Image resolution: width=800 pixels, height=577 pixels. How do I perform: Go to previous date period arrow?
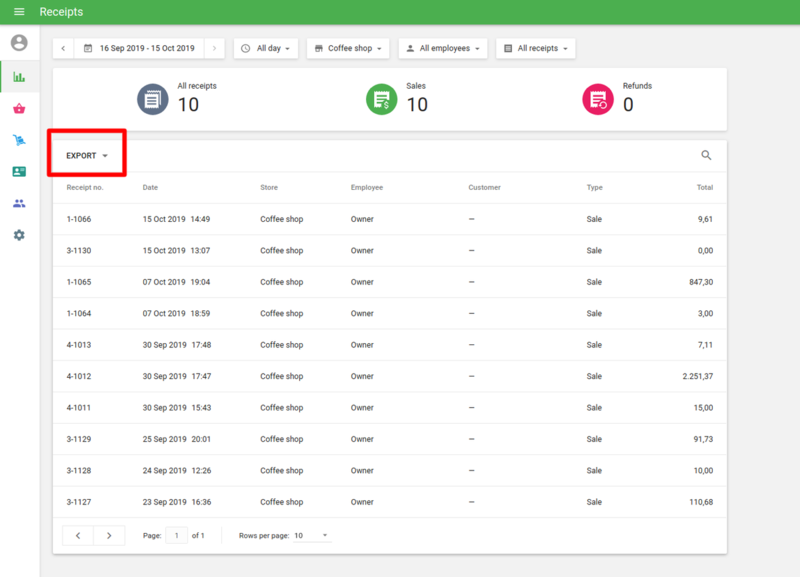pos(63,48)
